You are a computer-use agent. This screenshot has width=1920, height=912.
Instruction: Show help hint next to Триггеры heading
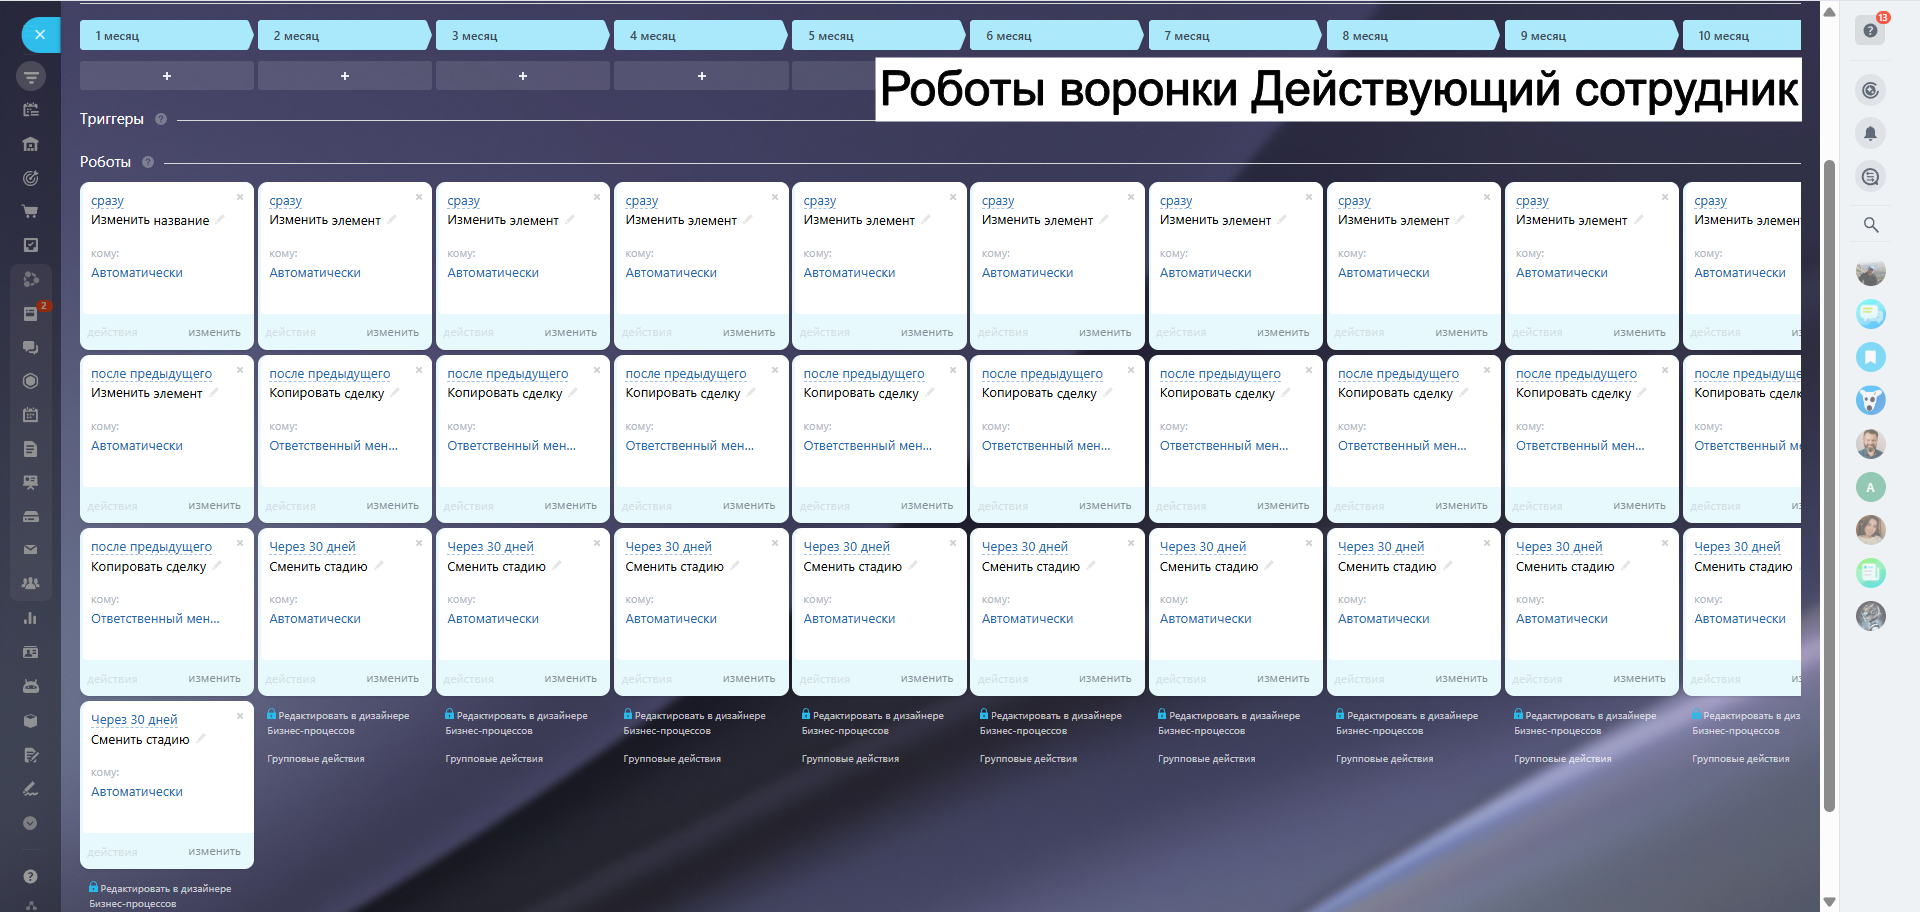click(x=161, y=119)
